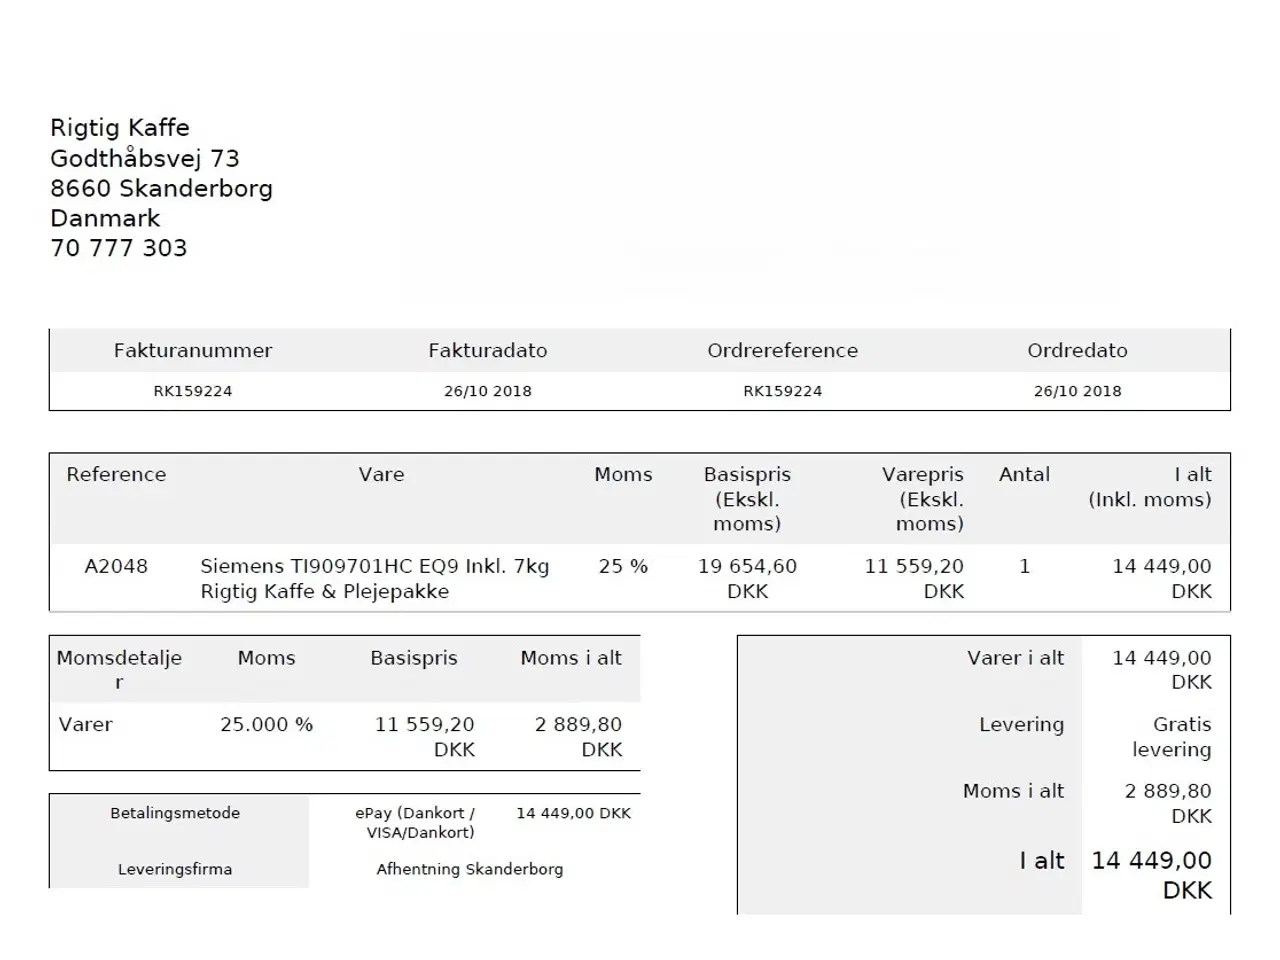The width and height of the screenshot is (1280, 960).
Task: Click the "25 %" tax rate in the item row
Action: coord(623,567)
